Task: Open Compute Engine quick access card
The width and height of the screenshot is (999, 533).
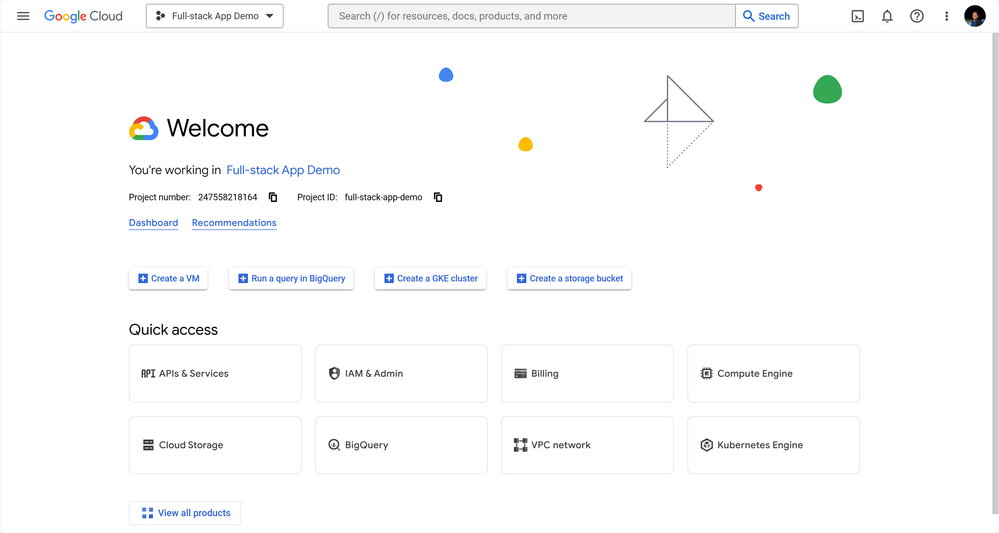Action: click(773, 374)
